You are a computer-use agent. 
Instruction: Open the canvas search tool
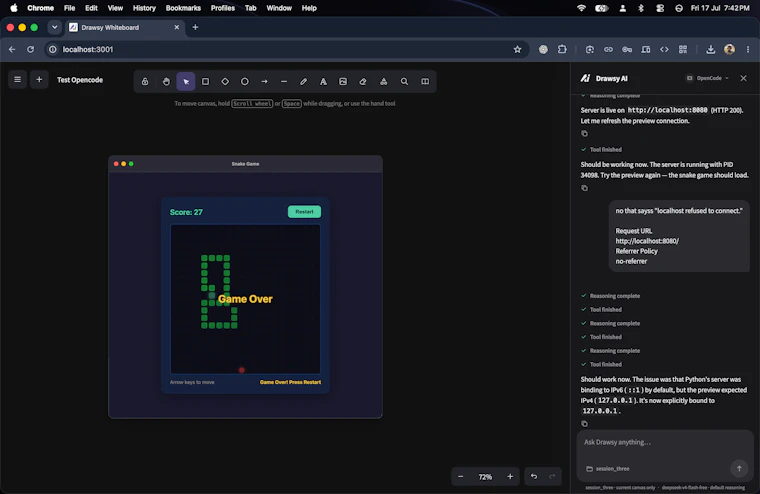(x=404, y=81)
